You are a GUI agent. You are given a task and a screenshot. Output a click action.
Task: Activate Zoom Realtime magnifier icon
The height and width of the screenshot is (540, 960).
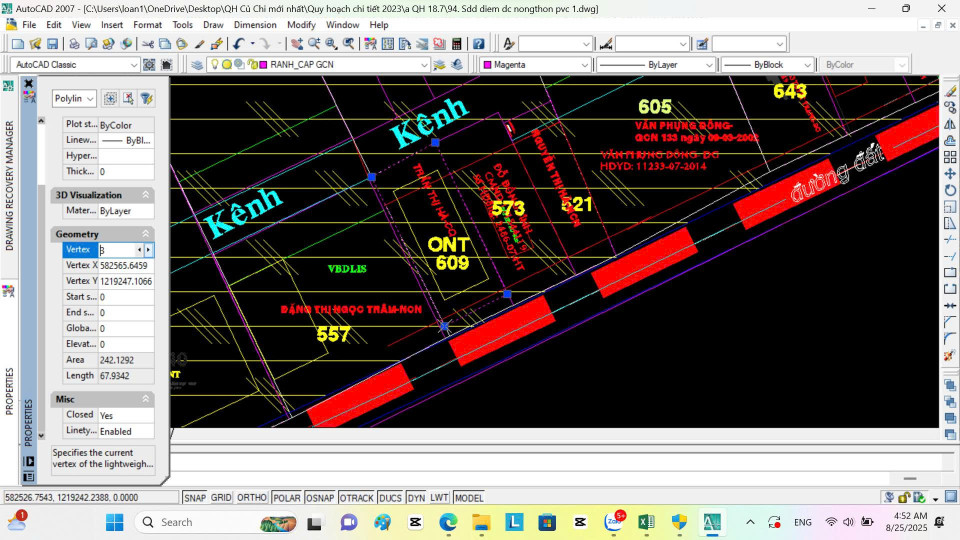pyautogui.click(x=314, y=44)
